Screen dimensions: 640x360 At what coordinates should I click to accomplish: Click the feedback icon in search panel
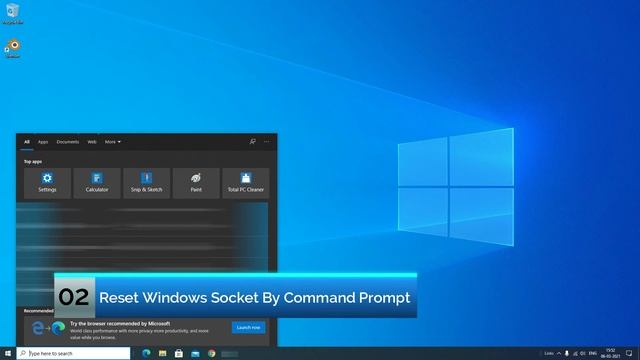[253, 142]
